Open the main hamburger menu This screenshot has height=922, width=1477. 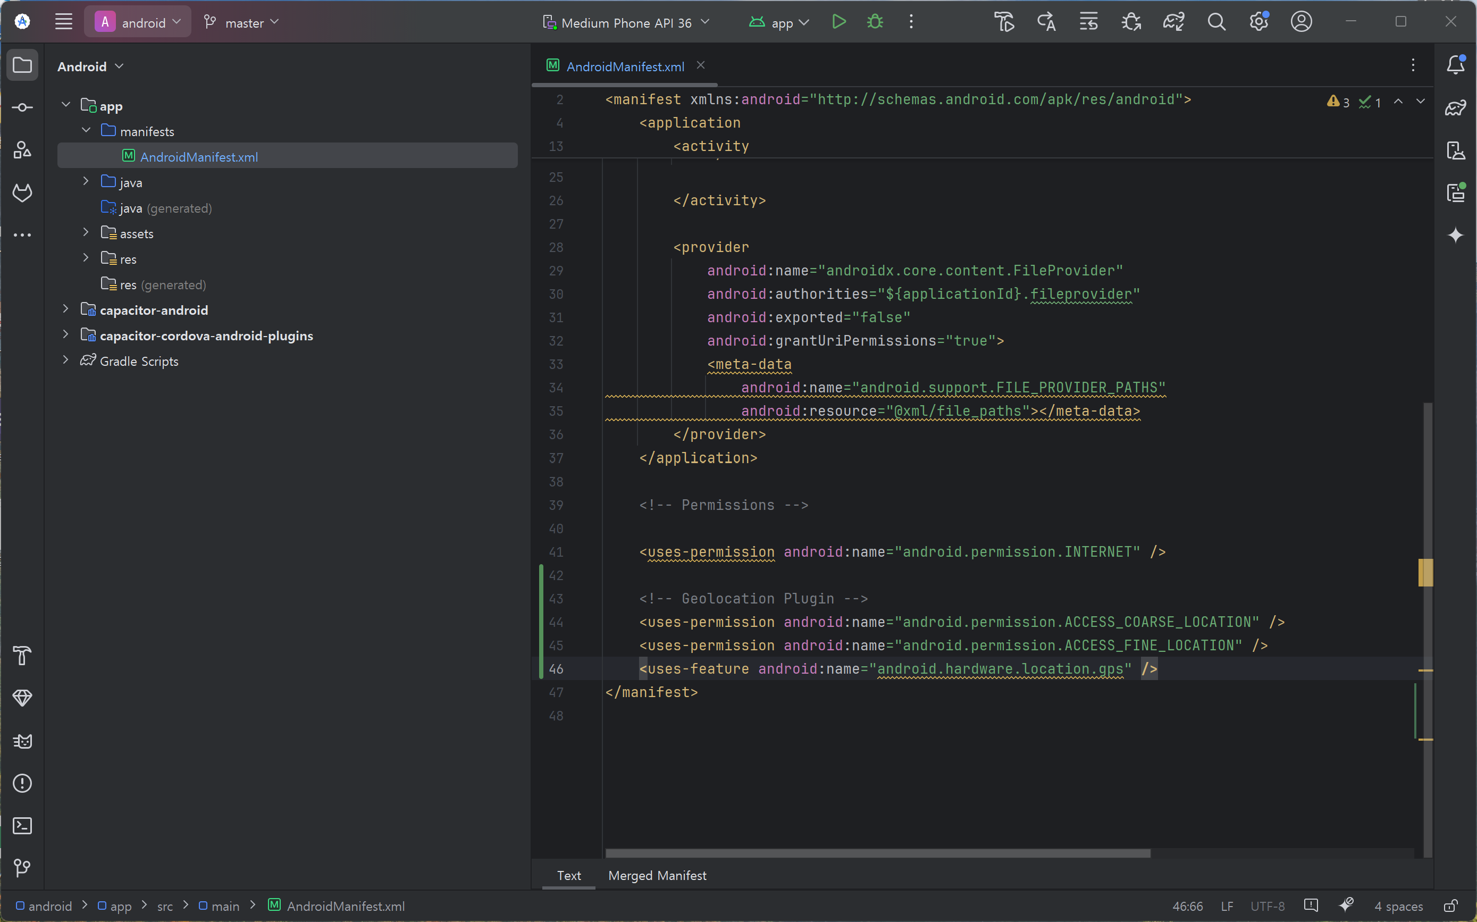[63, 22]
